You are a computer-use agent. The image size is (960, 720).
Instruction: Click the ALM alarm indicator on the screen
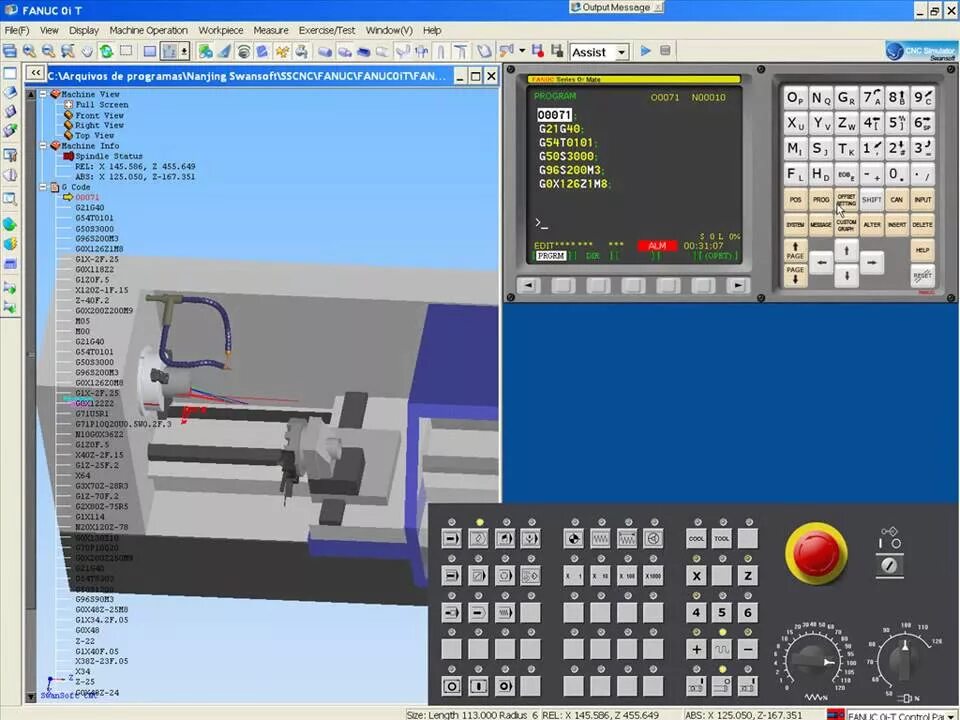point(657,246)
